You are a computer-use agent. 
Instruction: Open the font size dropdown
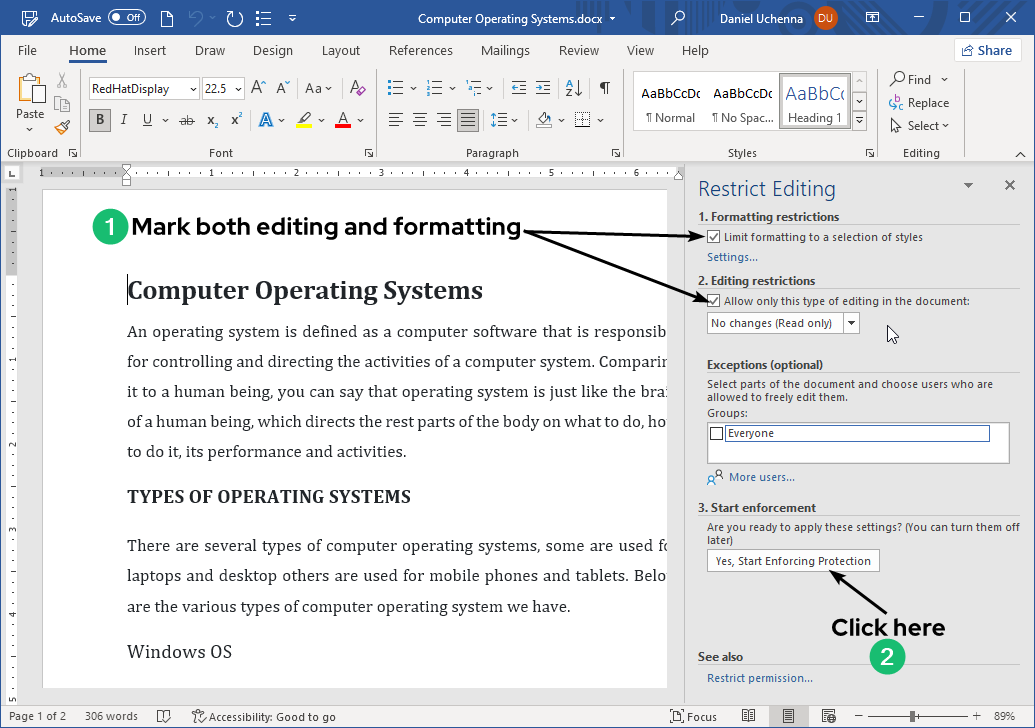(238, 88)
